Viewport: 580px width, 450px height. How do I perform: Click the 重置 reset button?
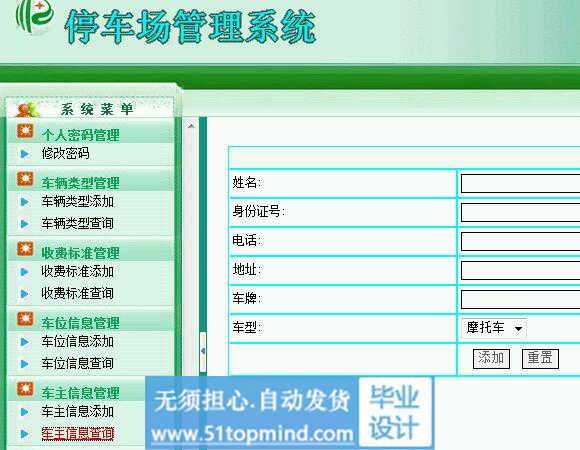coord(540,359)
